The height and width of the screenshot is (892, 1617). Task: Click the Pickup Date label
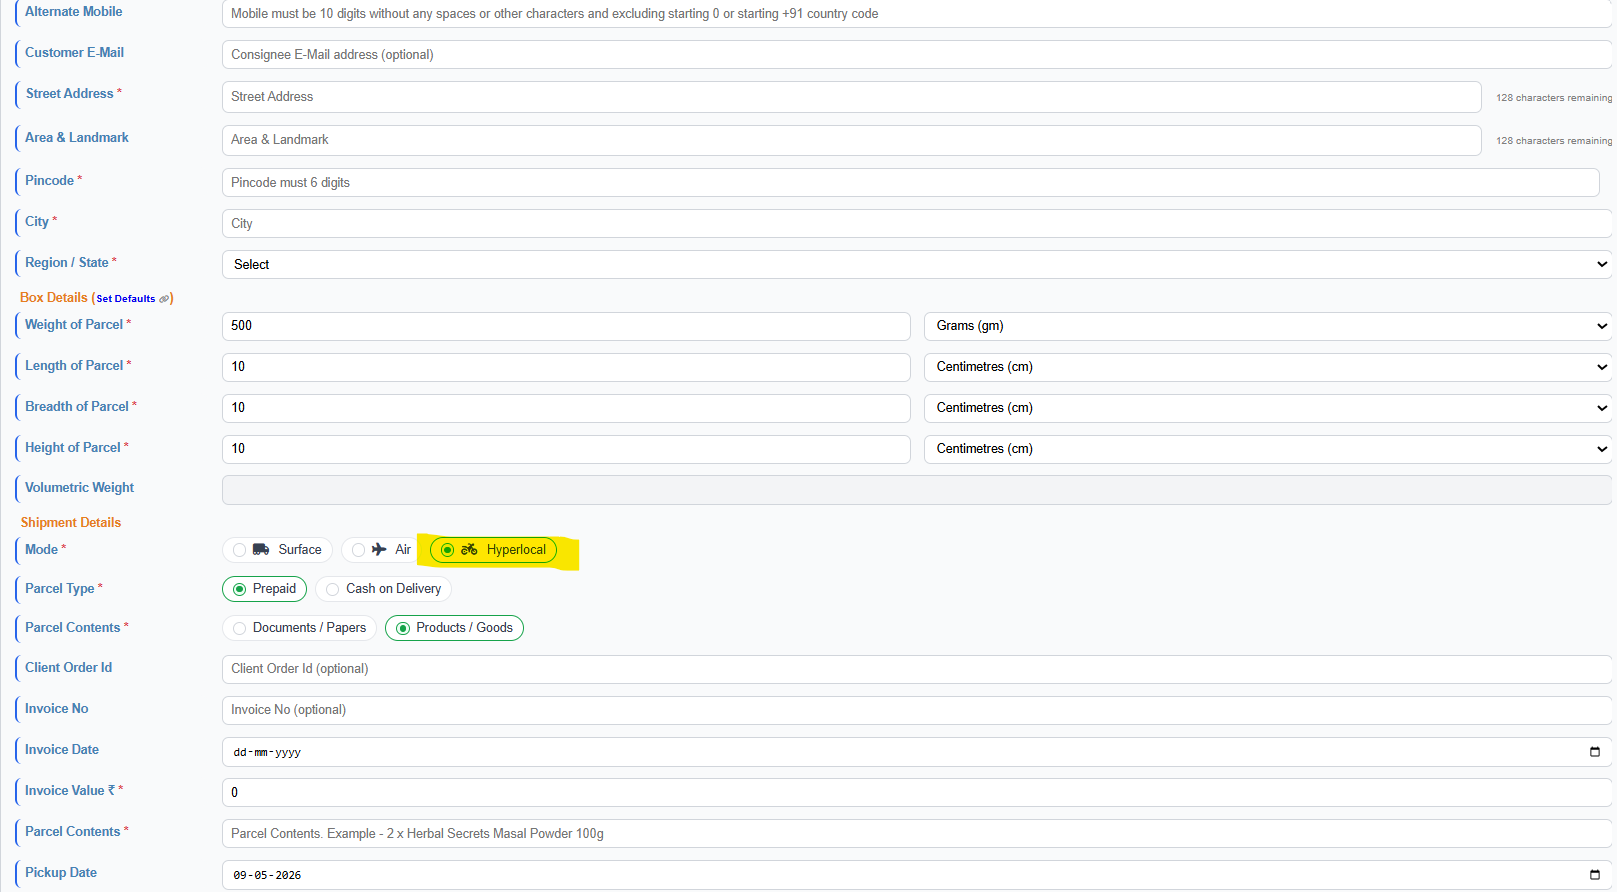tap(61, 873)
